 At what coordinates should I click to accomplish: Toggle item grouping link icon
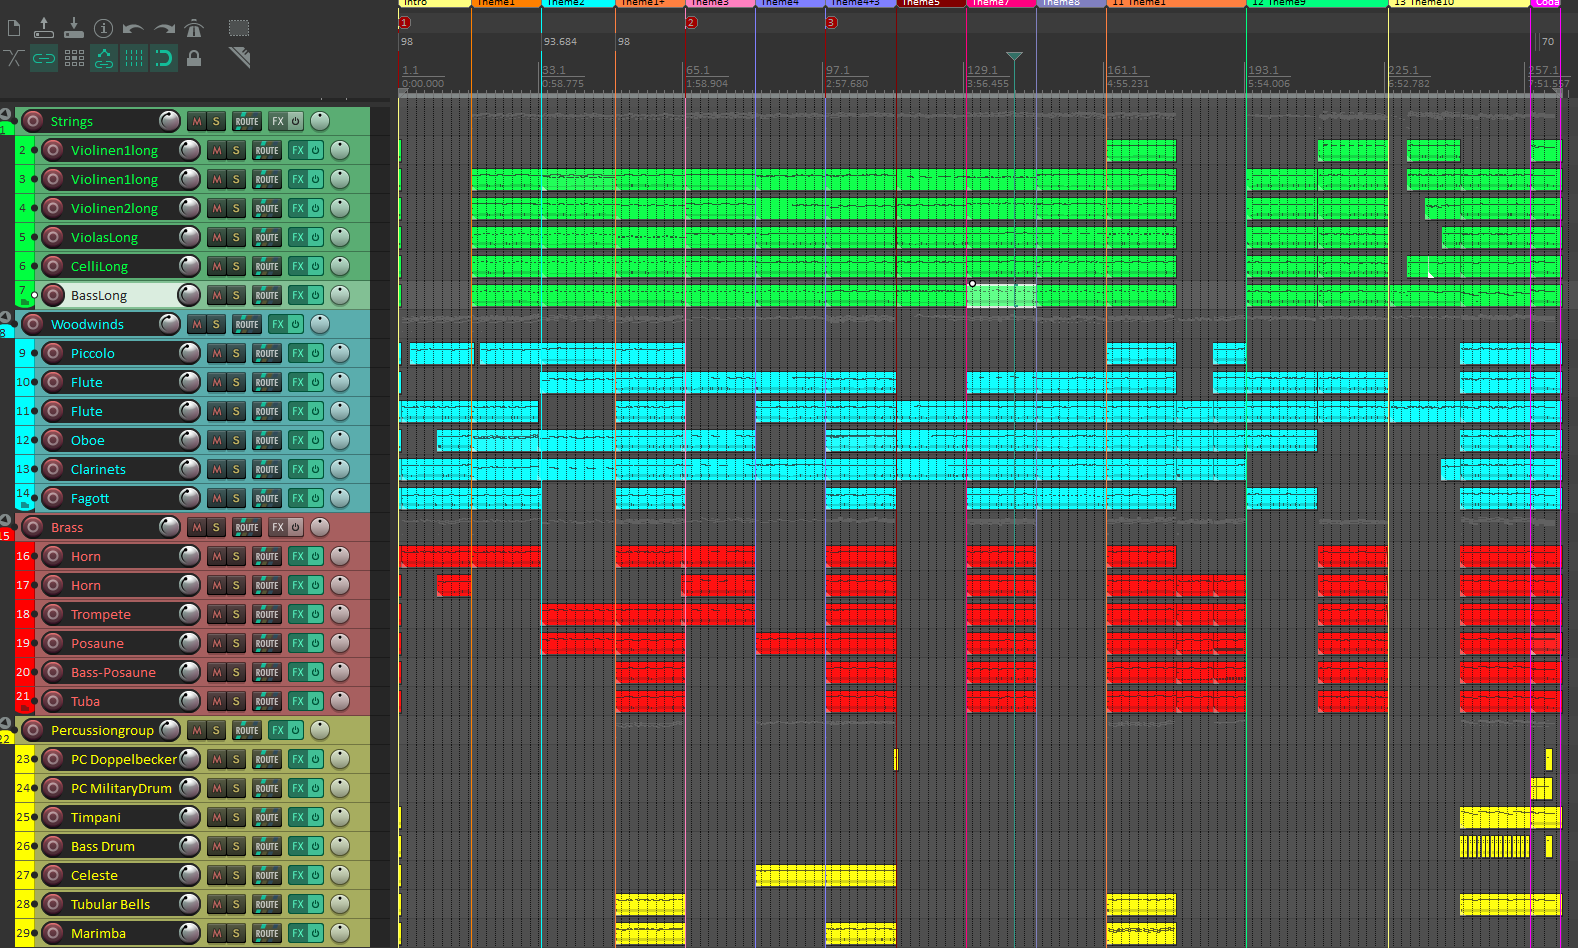(x=44, y=58)
